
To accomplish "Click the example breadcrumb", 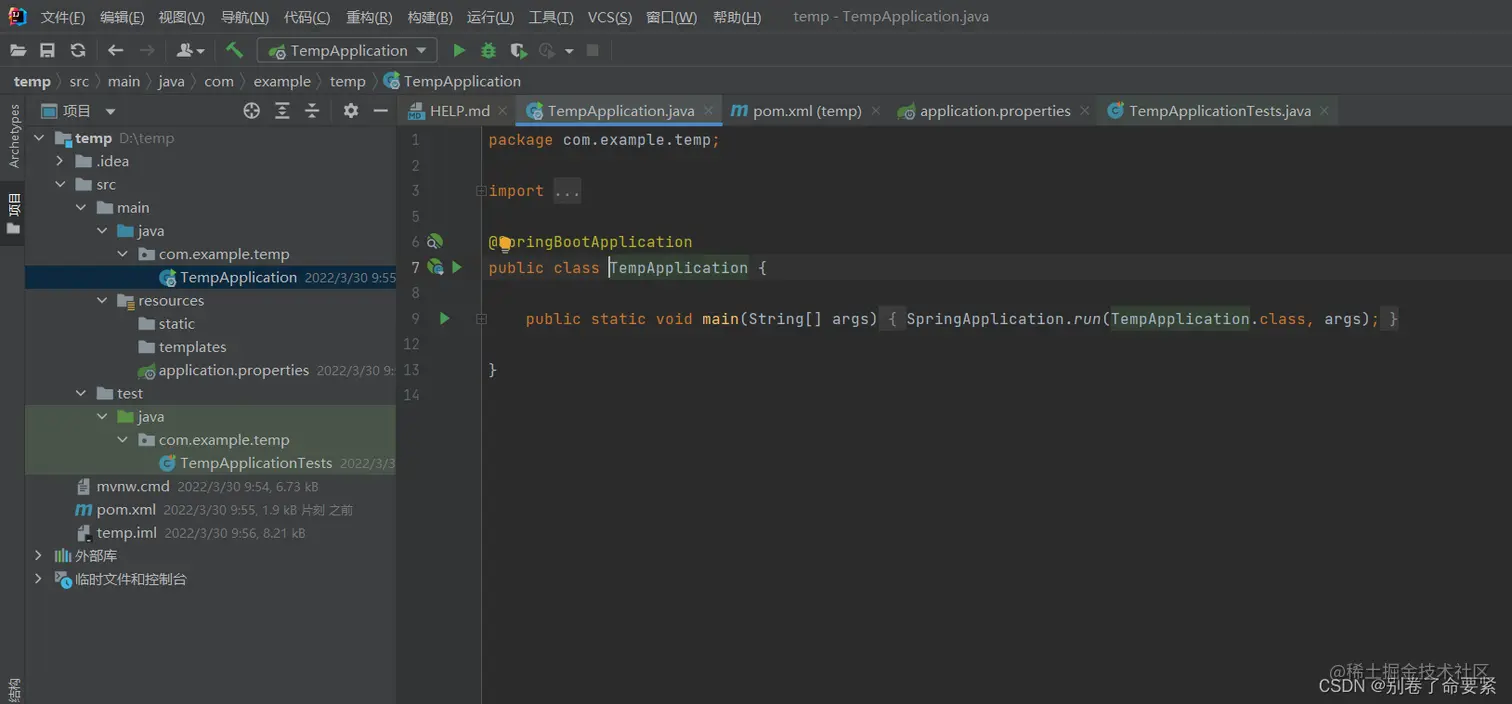I will click(282, 81).
